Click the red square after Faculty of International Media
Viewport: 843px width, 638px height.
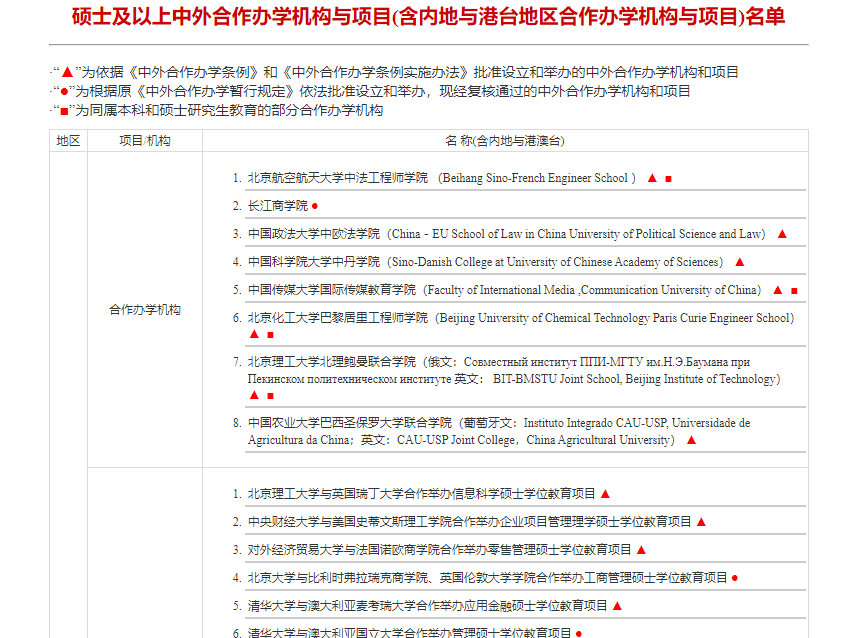pyautogui.click(x=794, y=291)
